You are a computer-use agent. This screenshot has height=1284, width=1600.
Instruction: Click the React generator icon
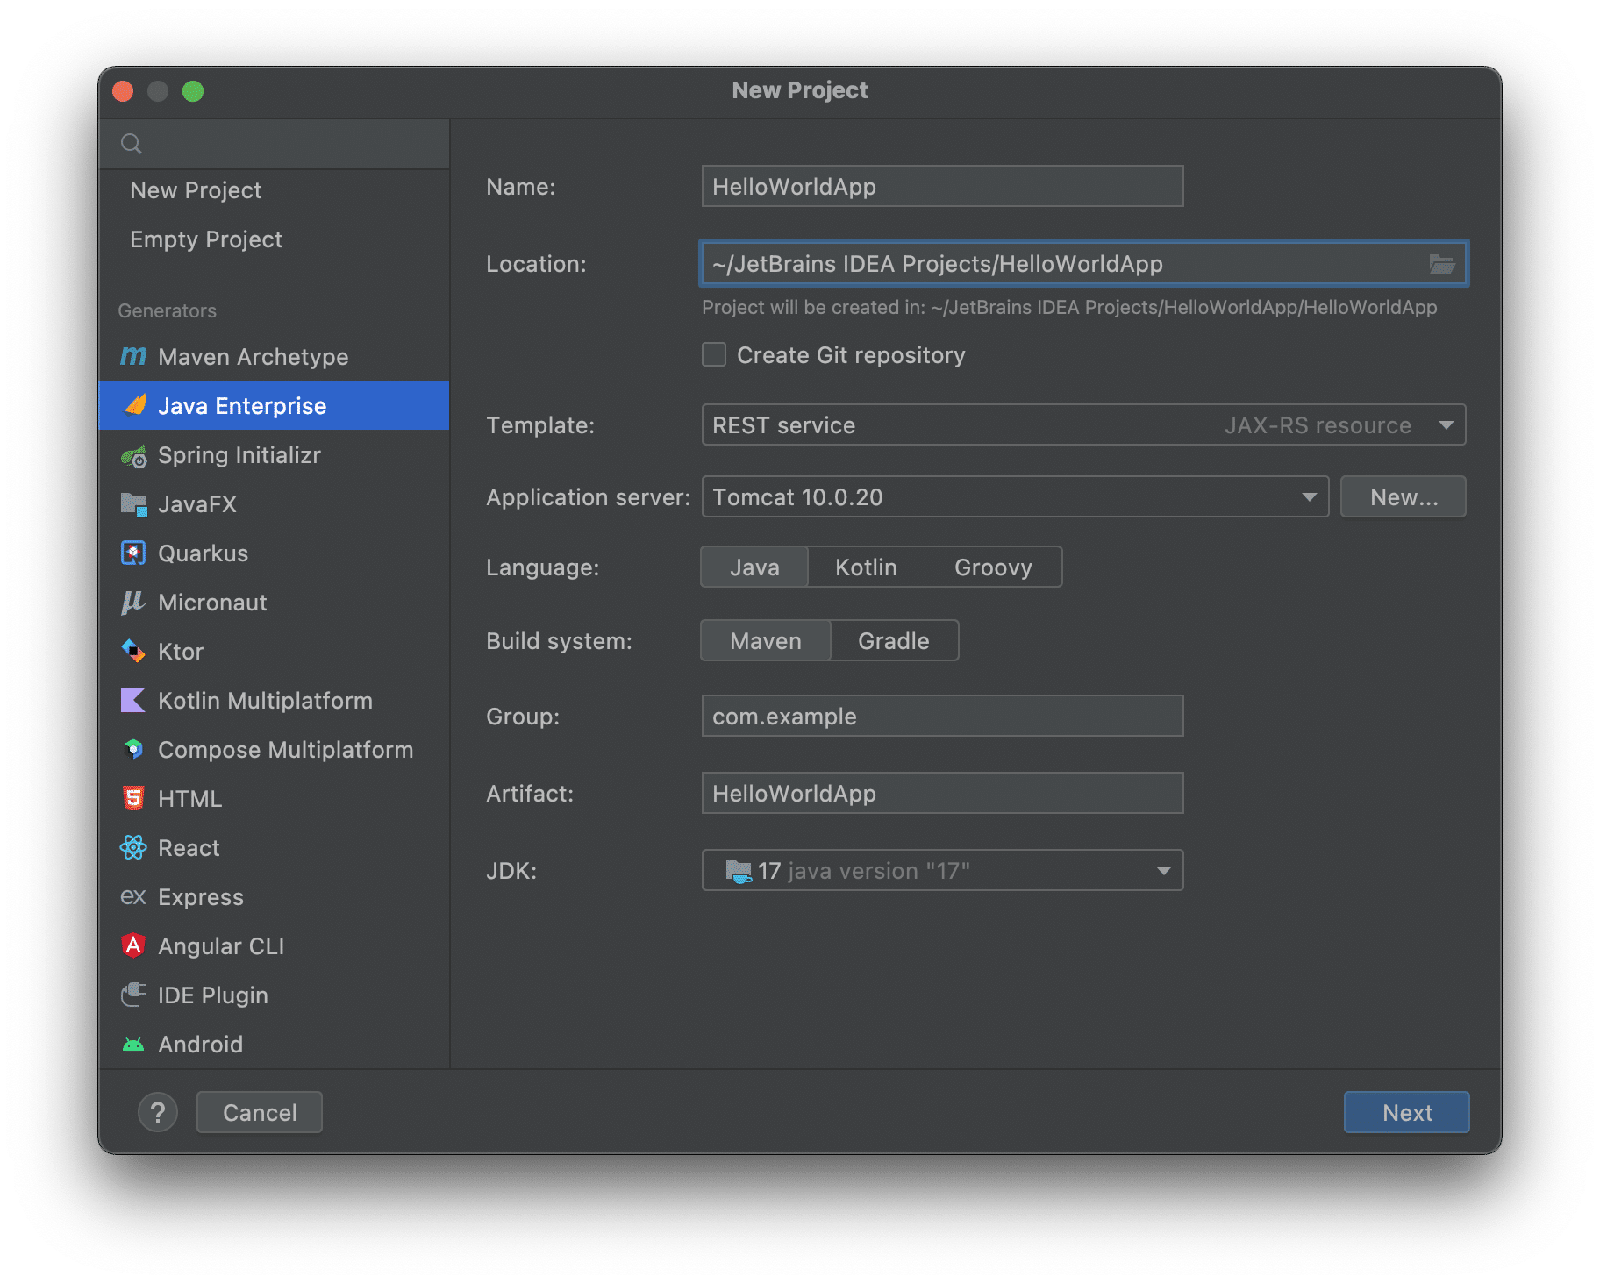click(133, 847)
